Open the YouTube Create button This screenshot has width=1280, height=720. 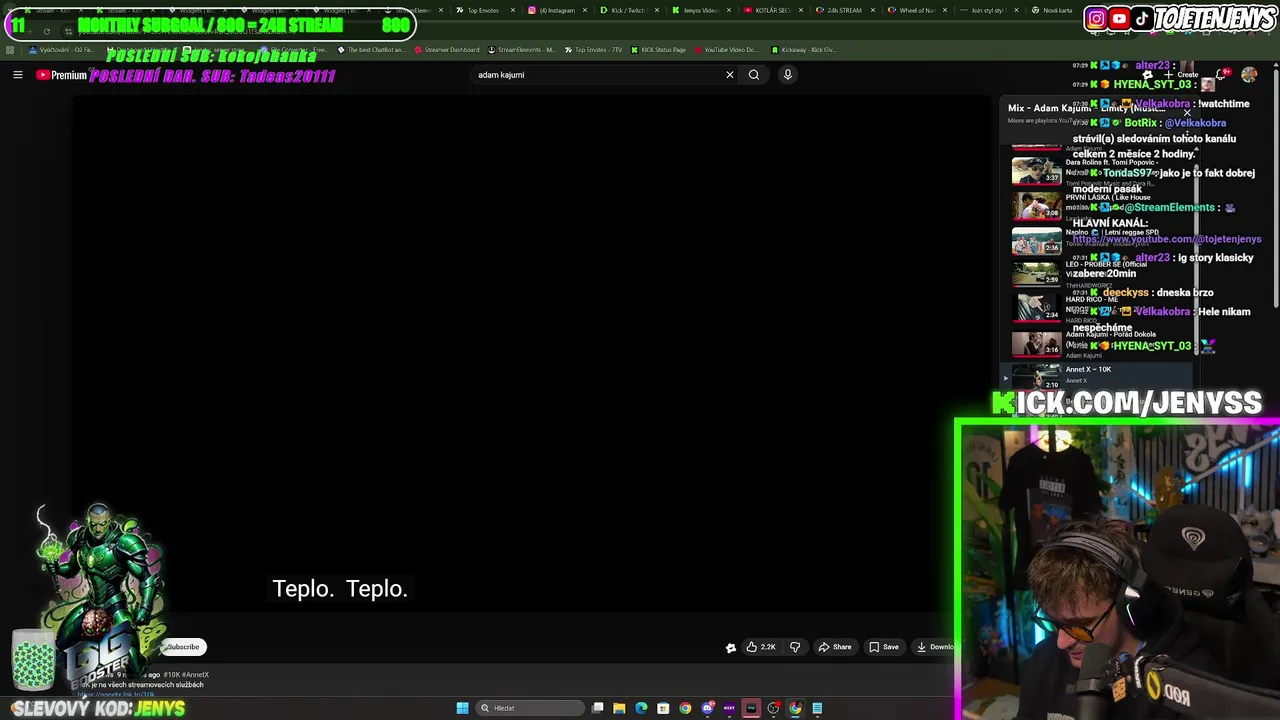tap(1180, 75)
